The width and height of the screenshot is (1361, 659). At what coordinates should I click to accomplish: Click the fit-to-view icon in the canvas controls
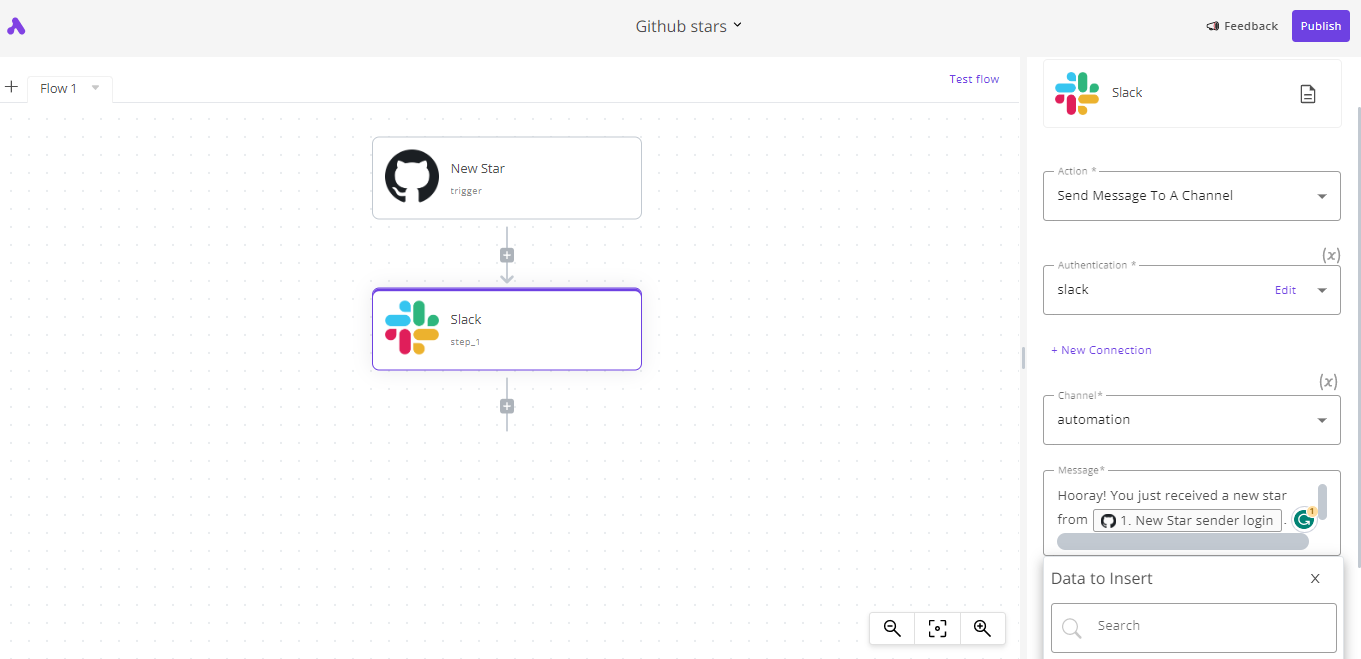pyautogui.click(x=936, y=628)
